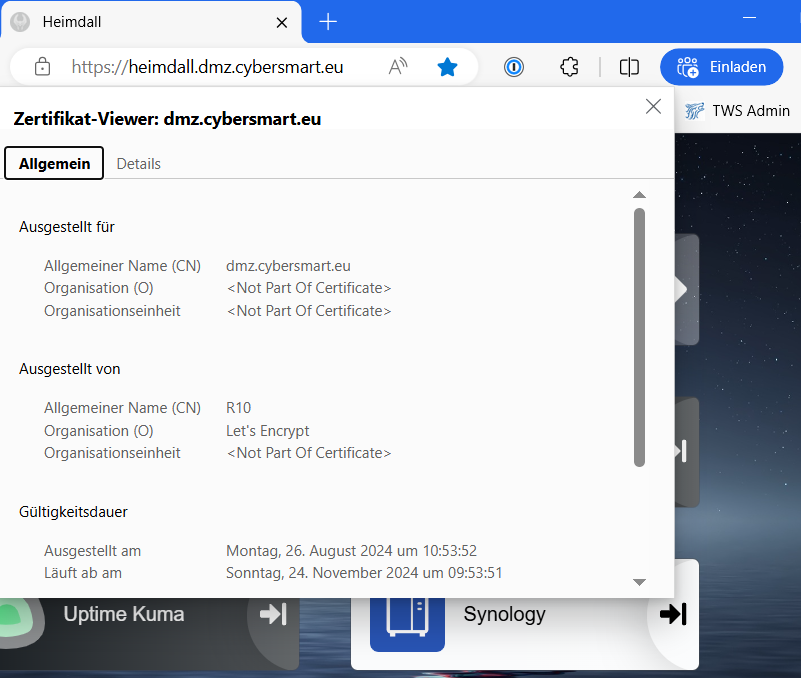This screenshot has height=678, width=801.
Task: Click the 'Ausgestellt am' label
Action: pos(92,551)
